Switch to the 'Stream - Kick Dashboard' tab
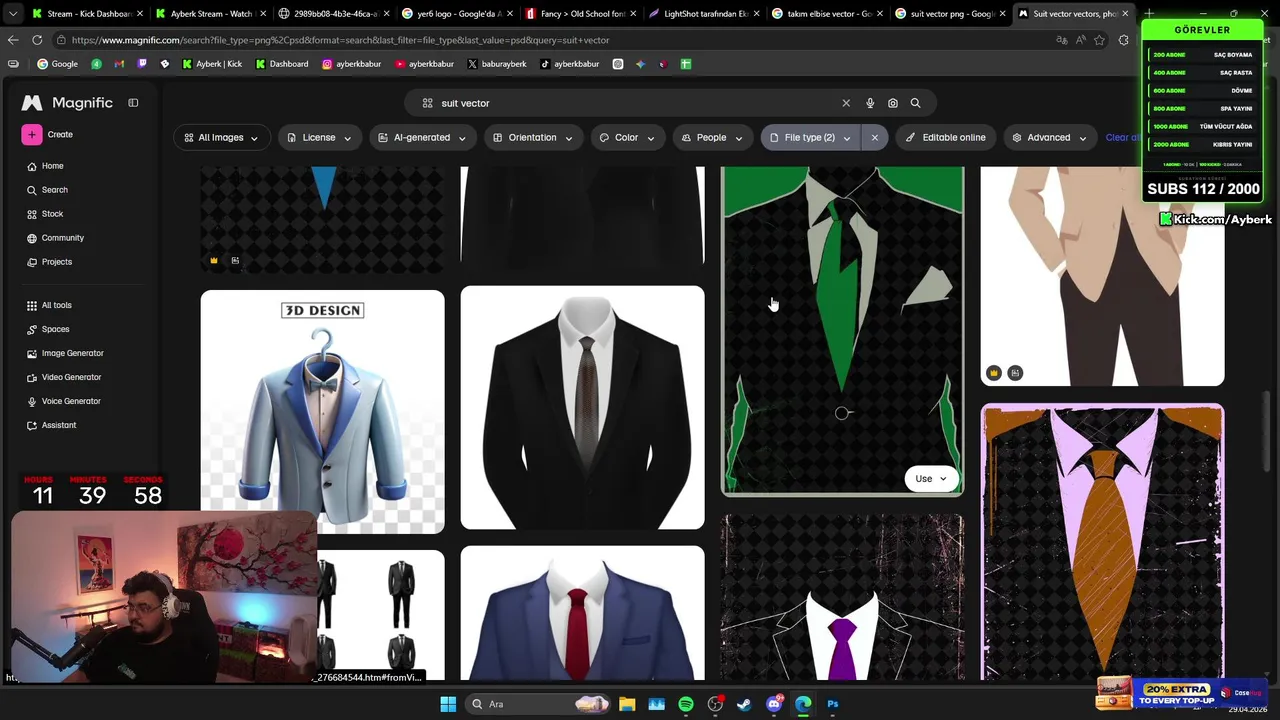 pos(87,14)
